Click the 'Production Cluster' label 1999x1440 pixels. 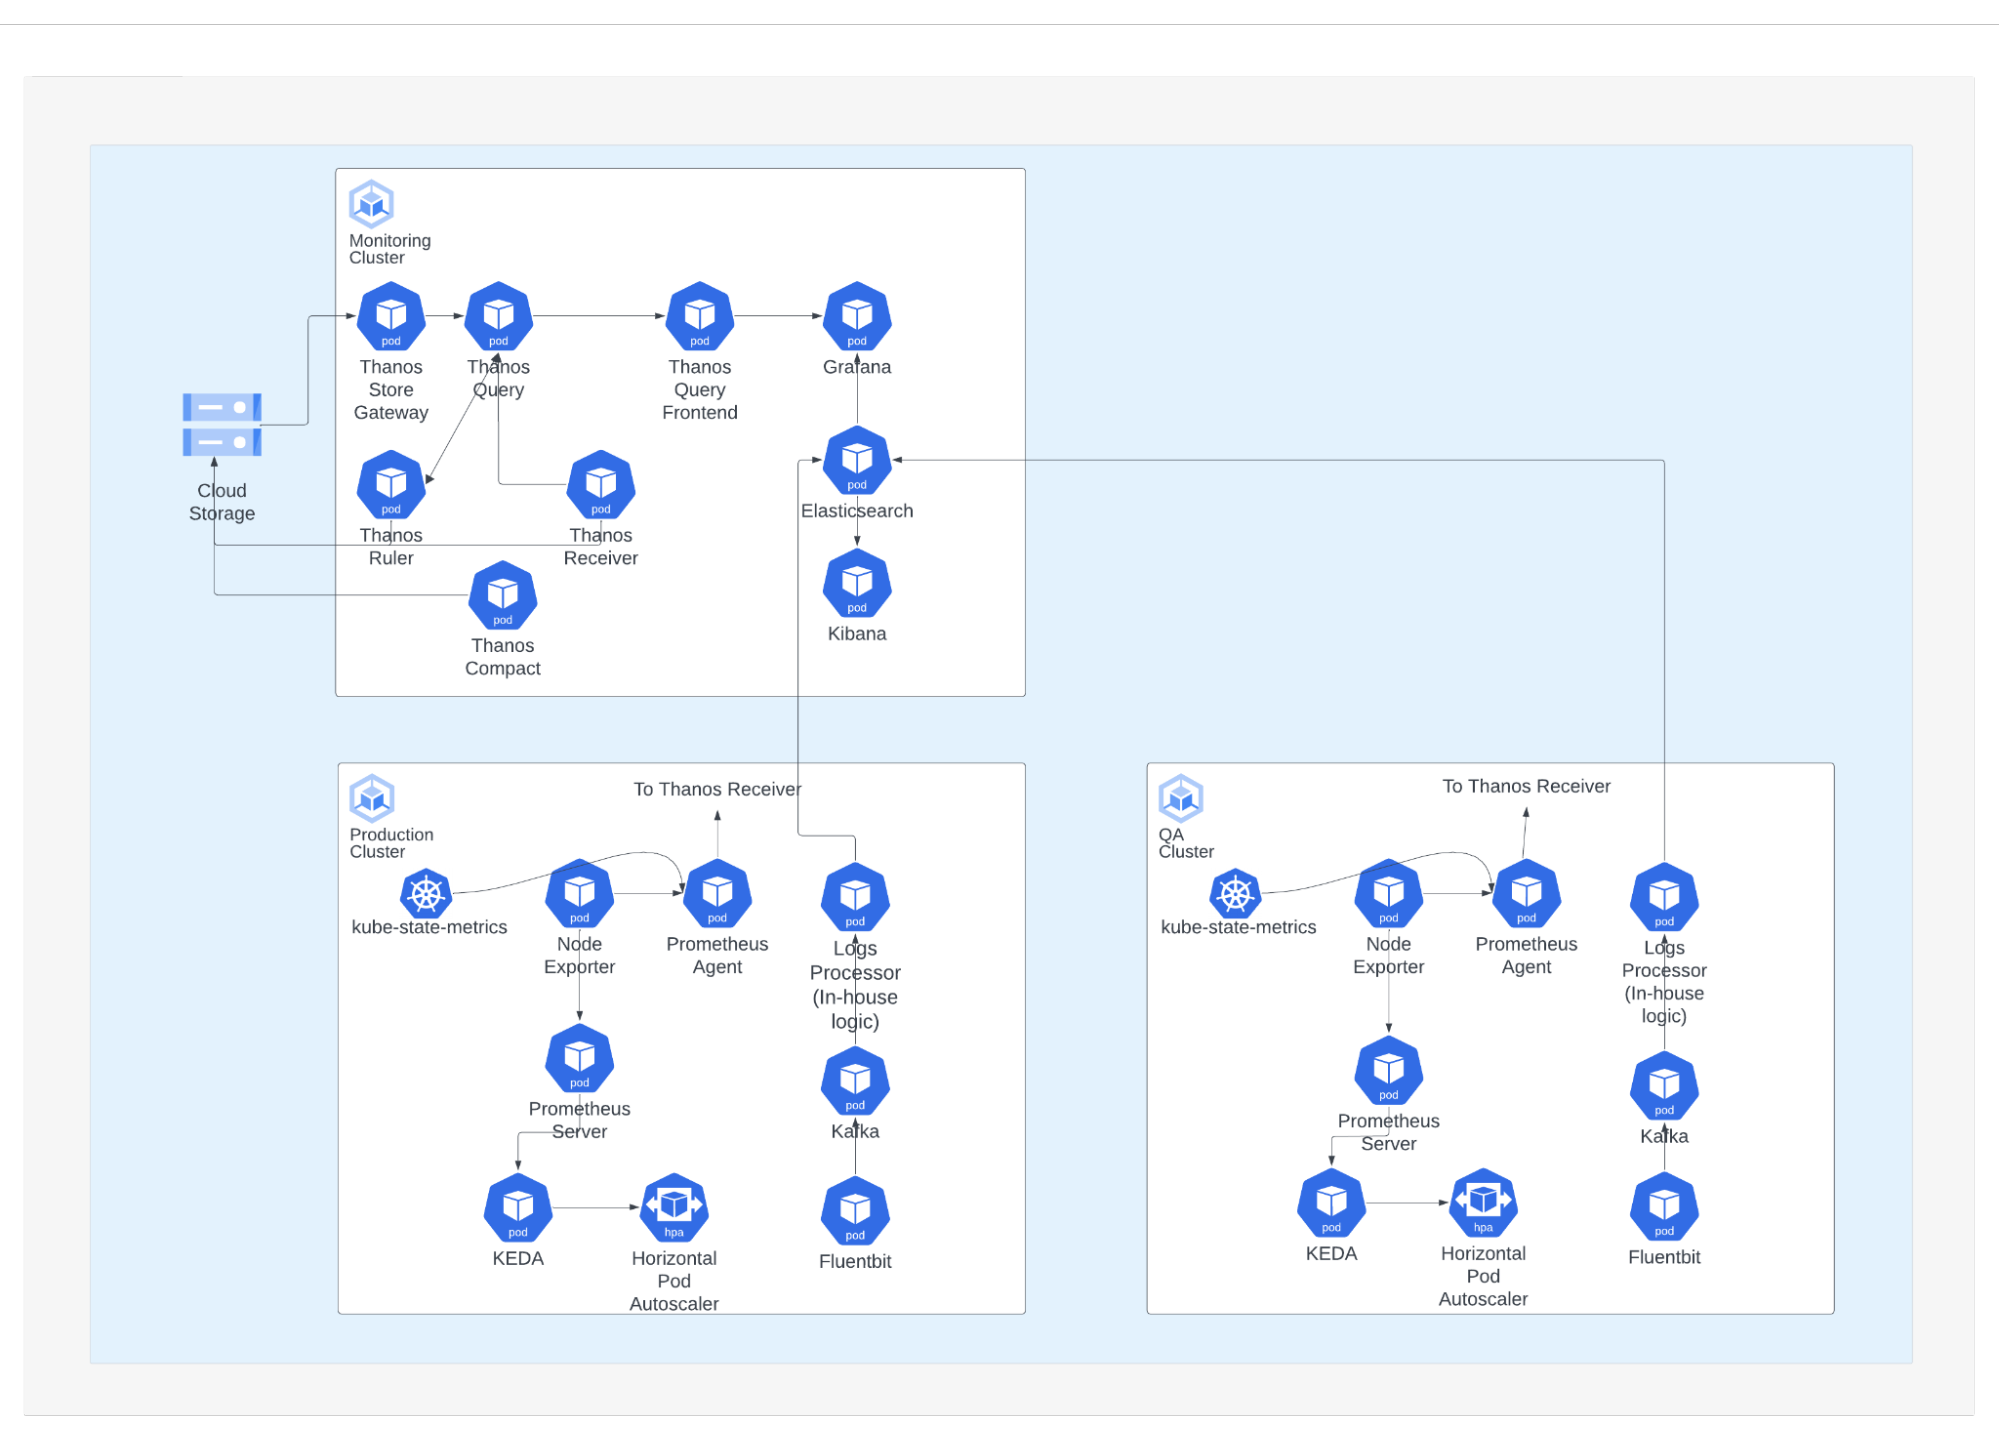pyautogui.click(x=391, y=843)
